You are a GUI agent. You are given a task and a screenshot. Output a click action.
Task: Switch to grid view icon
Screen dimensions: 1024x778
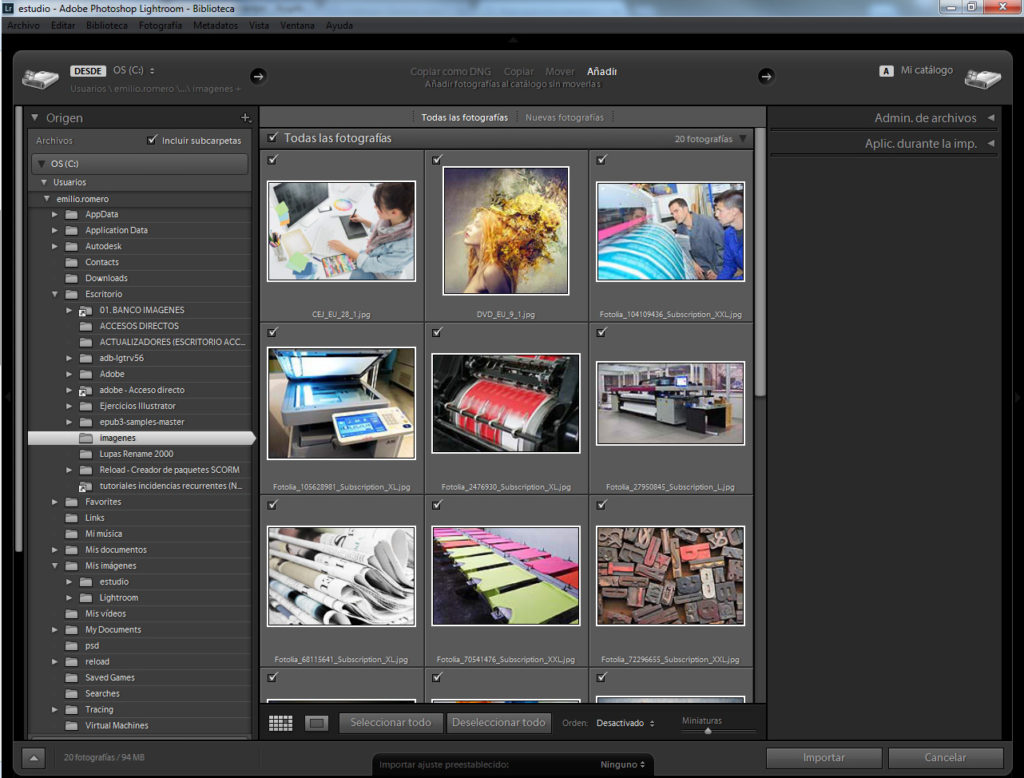click(281, 723)
